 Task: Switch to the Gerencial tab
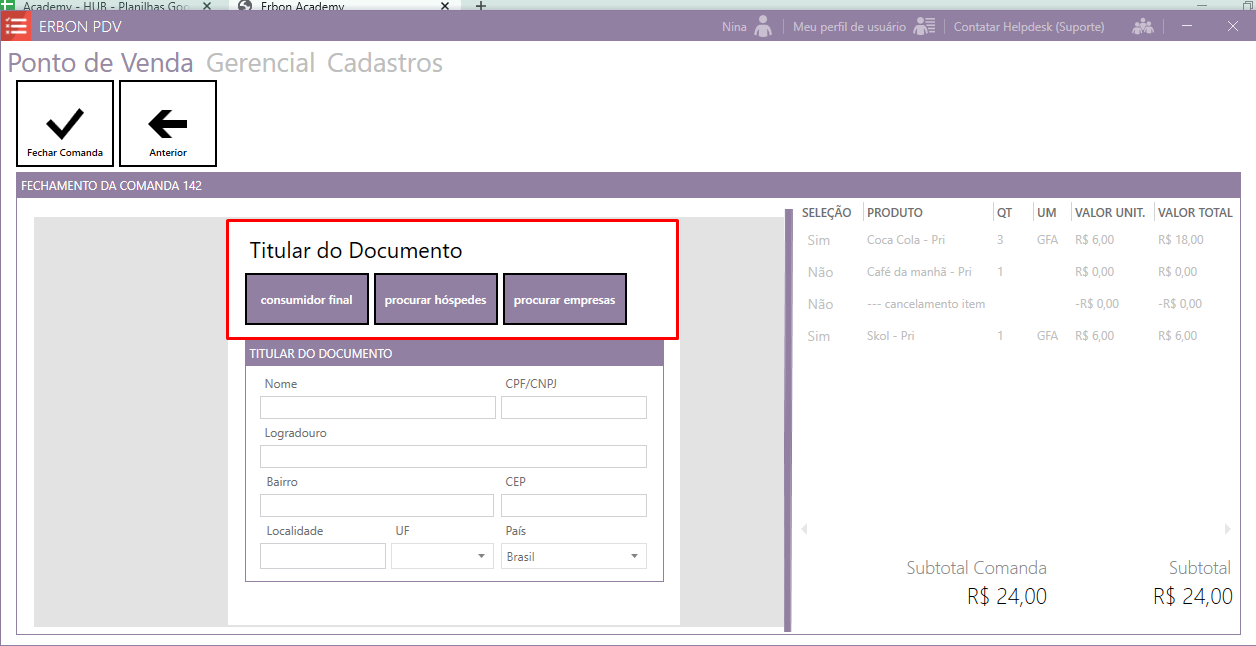point(260,63)
